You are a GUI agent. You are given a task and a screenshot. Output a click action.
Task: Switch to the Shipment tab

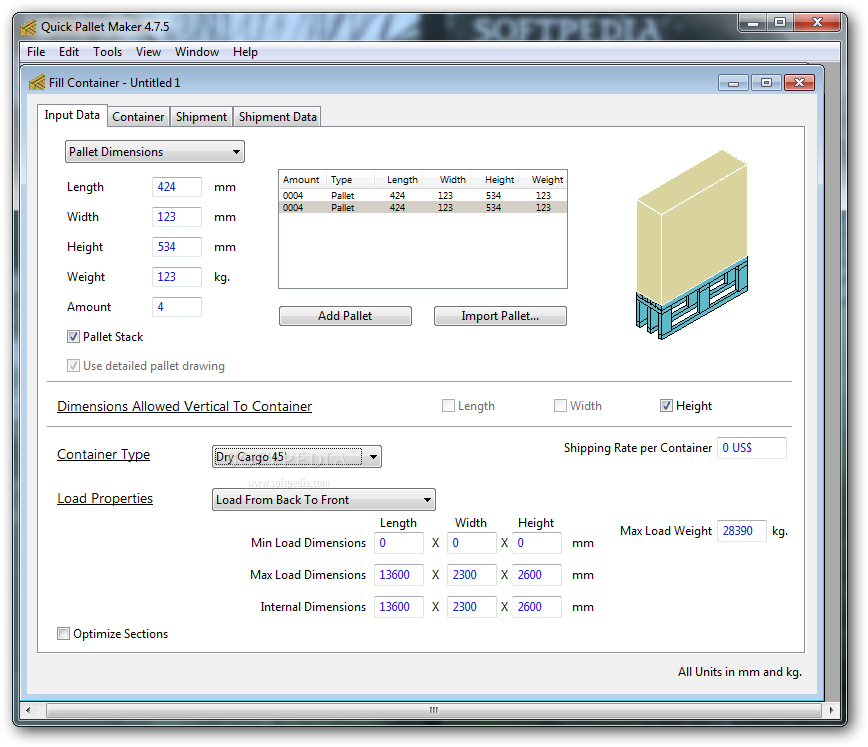(201, 117)
